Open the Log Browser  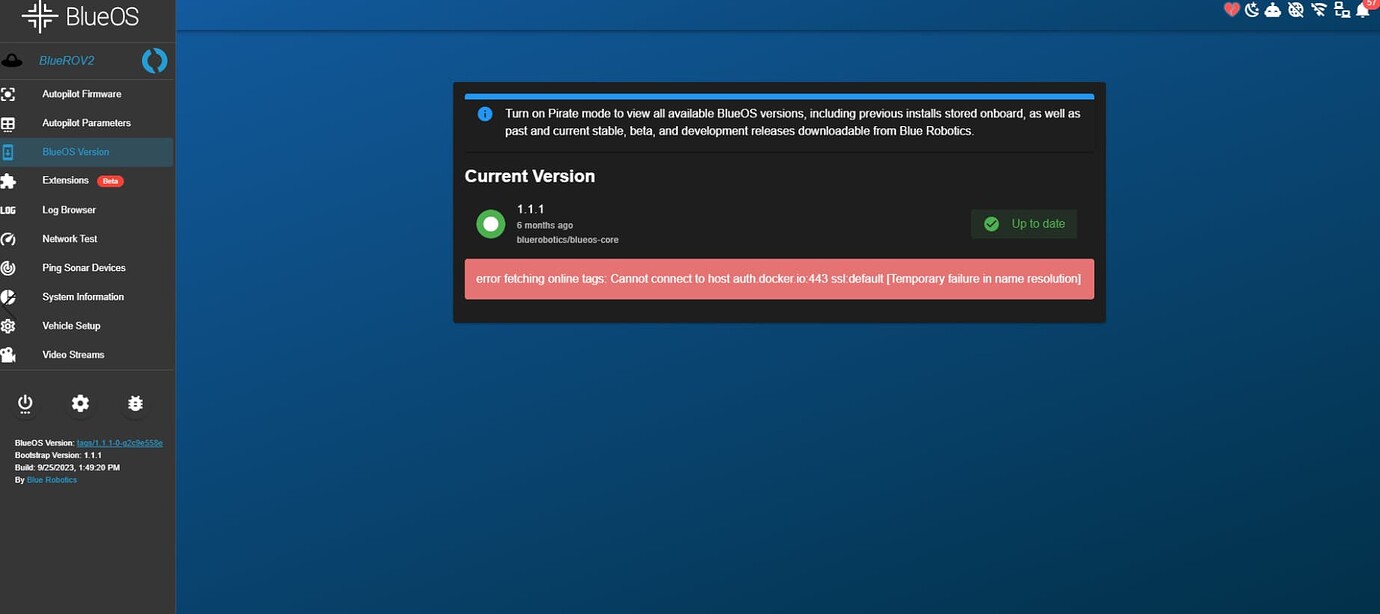(69, 210)
